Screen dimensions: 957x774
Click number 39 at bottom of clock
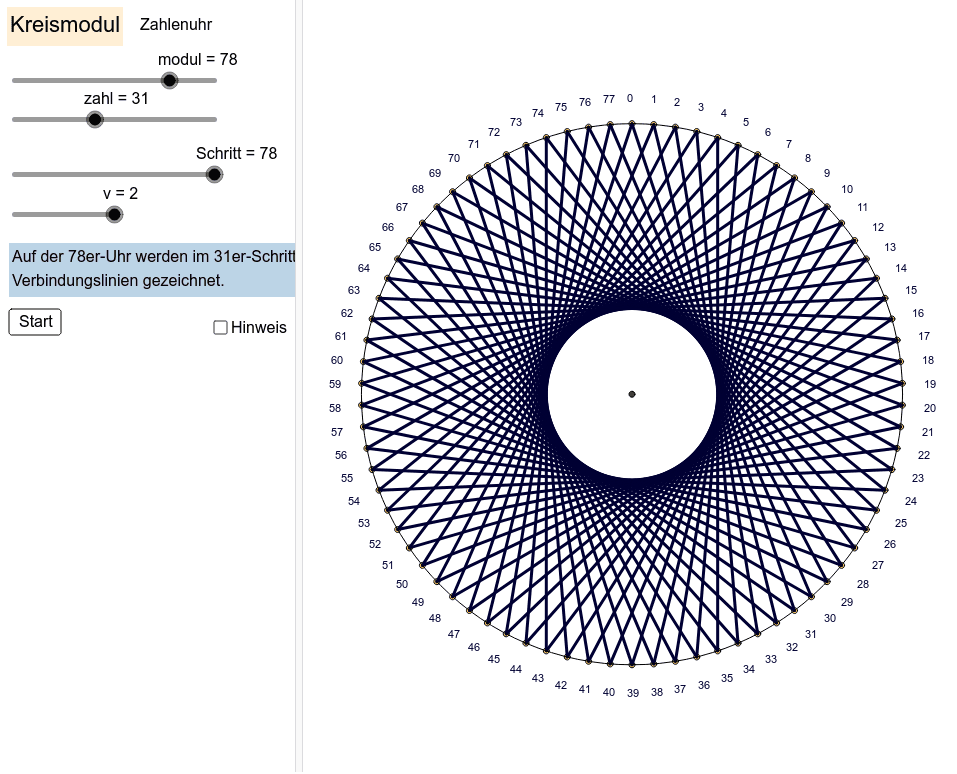[x=633, y=693]
